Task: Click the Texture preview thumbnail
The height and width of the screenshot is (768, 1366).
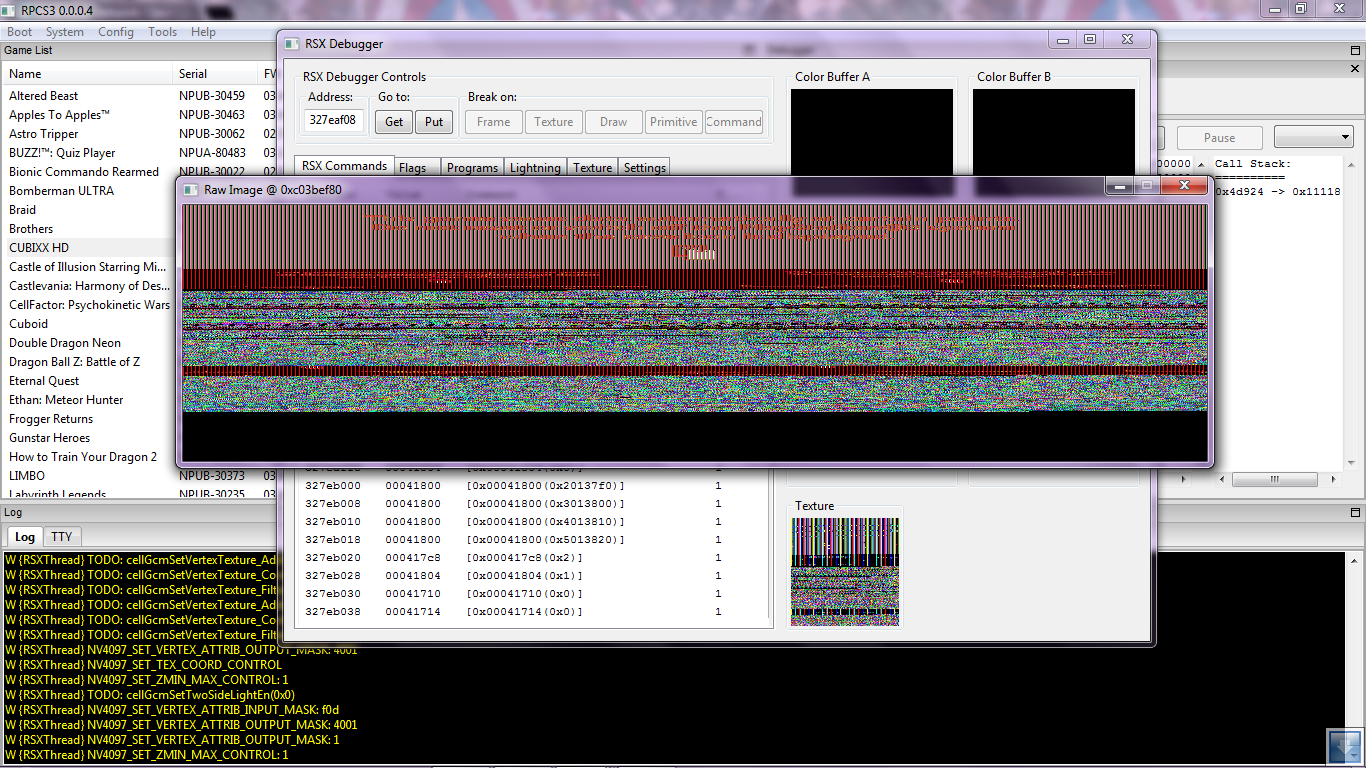Action: [x=845, y=572]
